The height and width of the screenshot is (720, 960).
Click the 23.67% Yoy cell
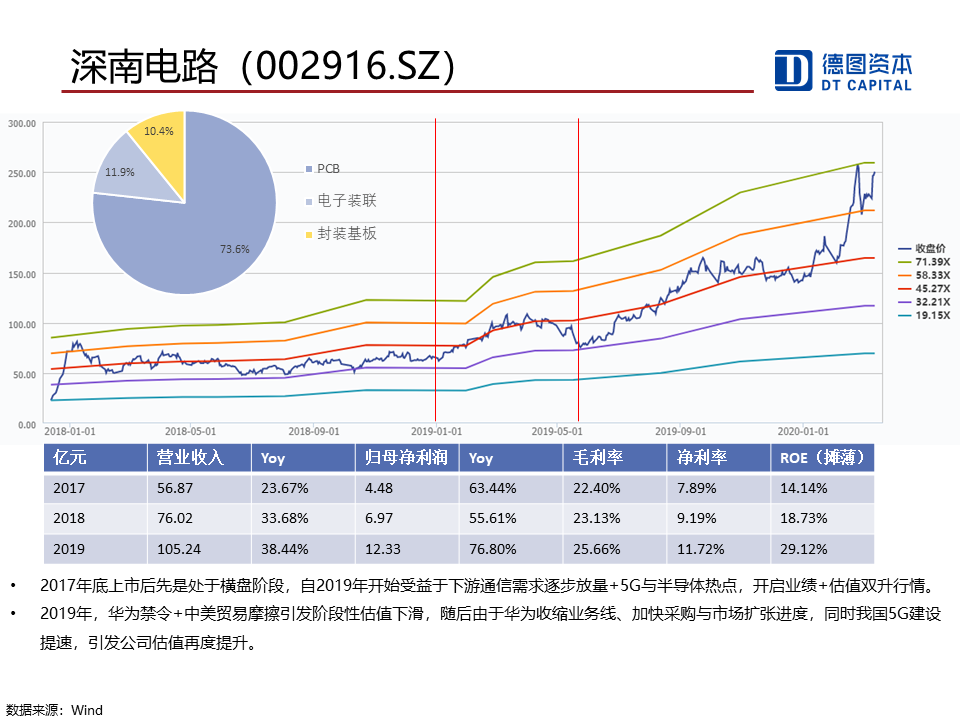tap(304, 488)
